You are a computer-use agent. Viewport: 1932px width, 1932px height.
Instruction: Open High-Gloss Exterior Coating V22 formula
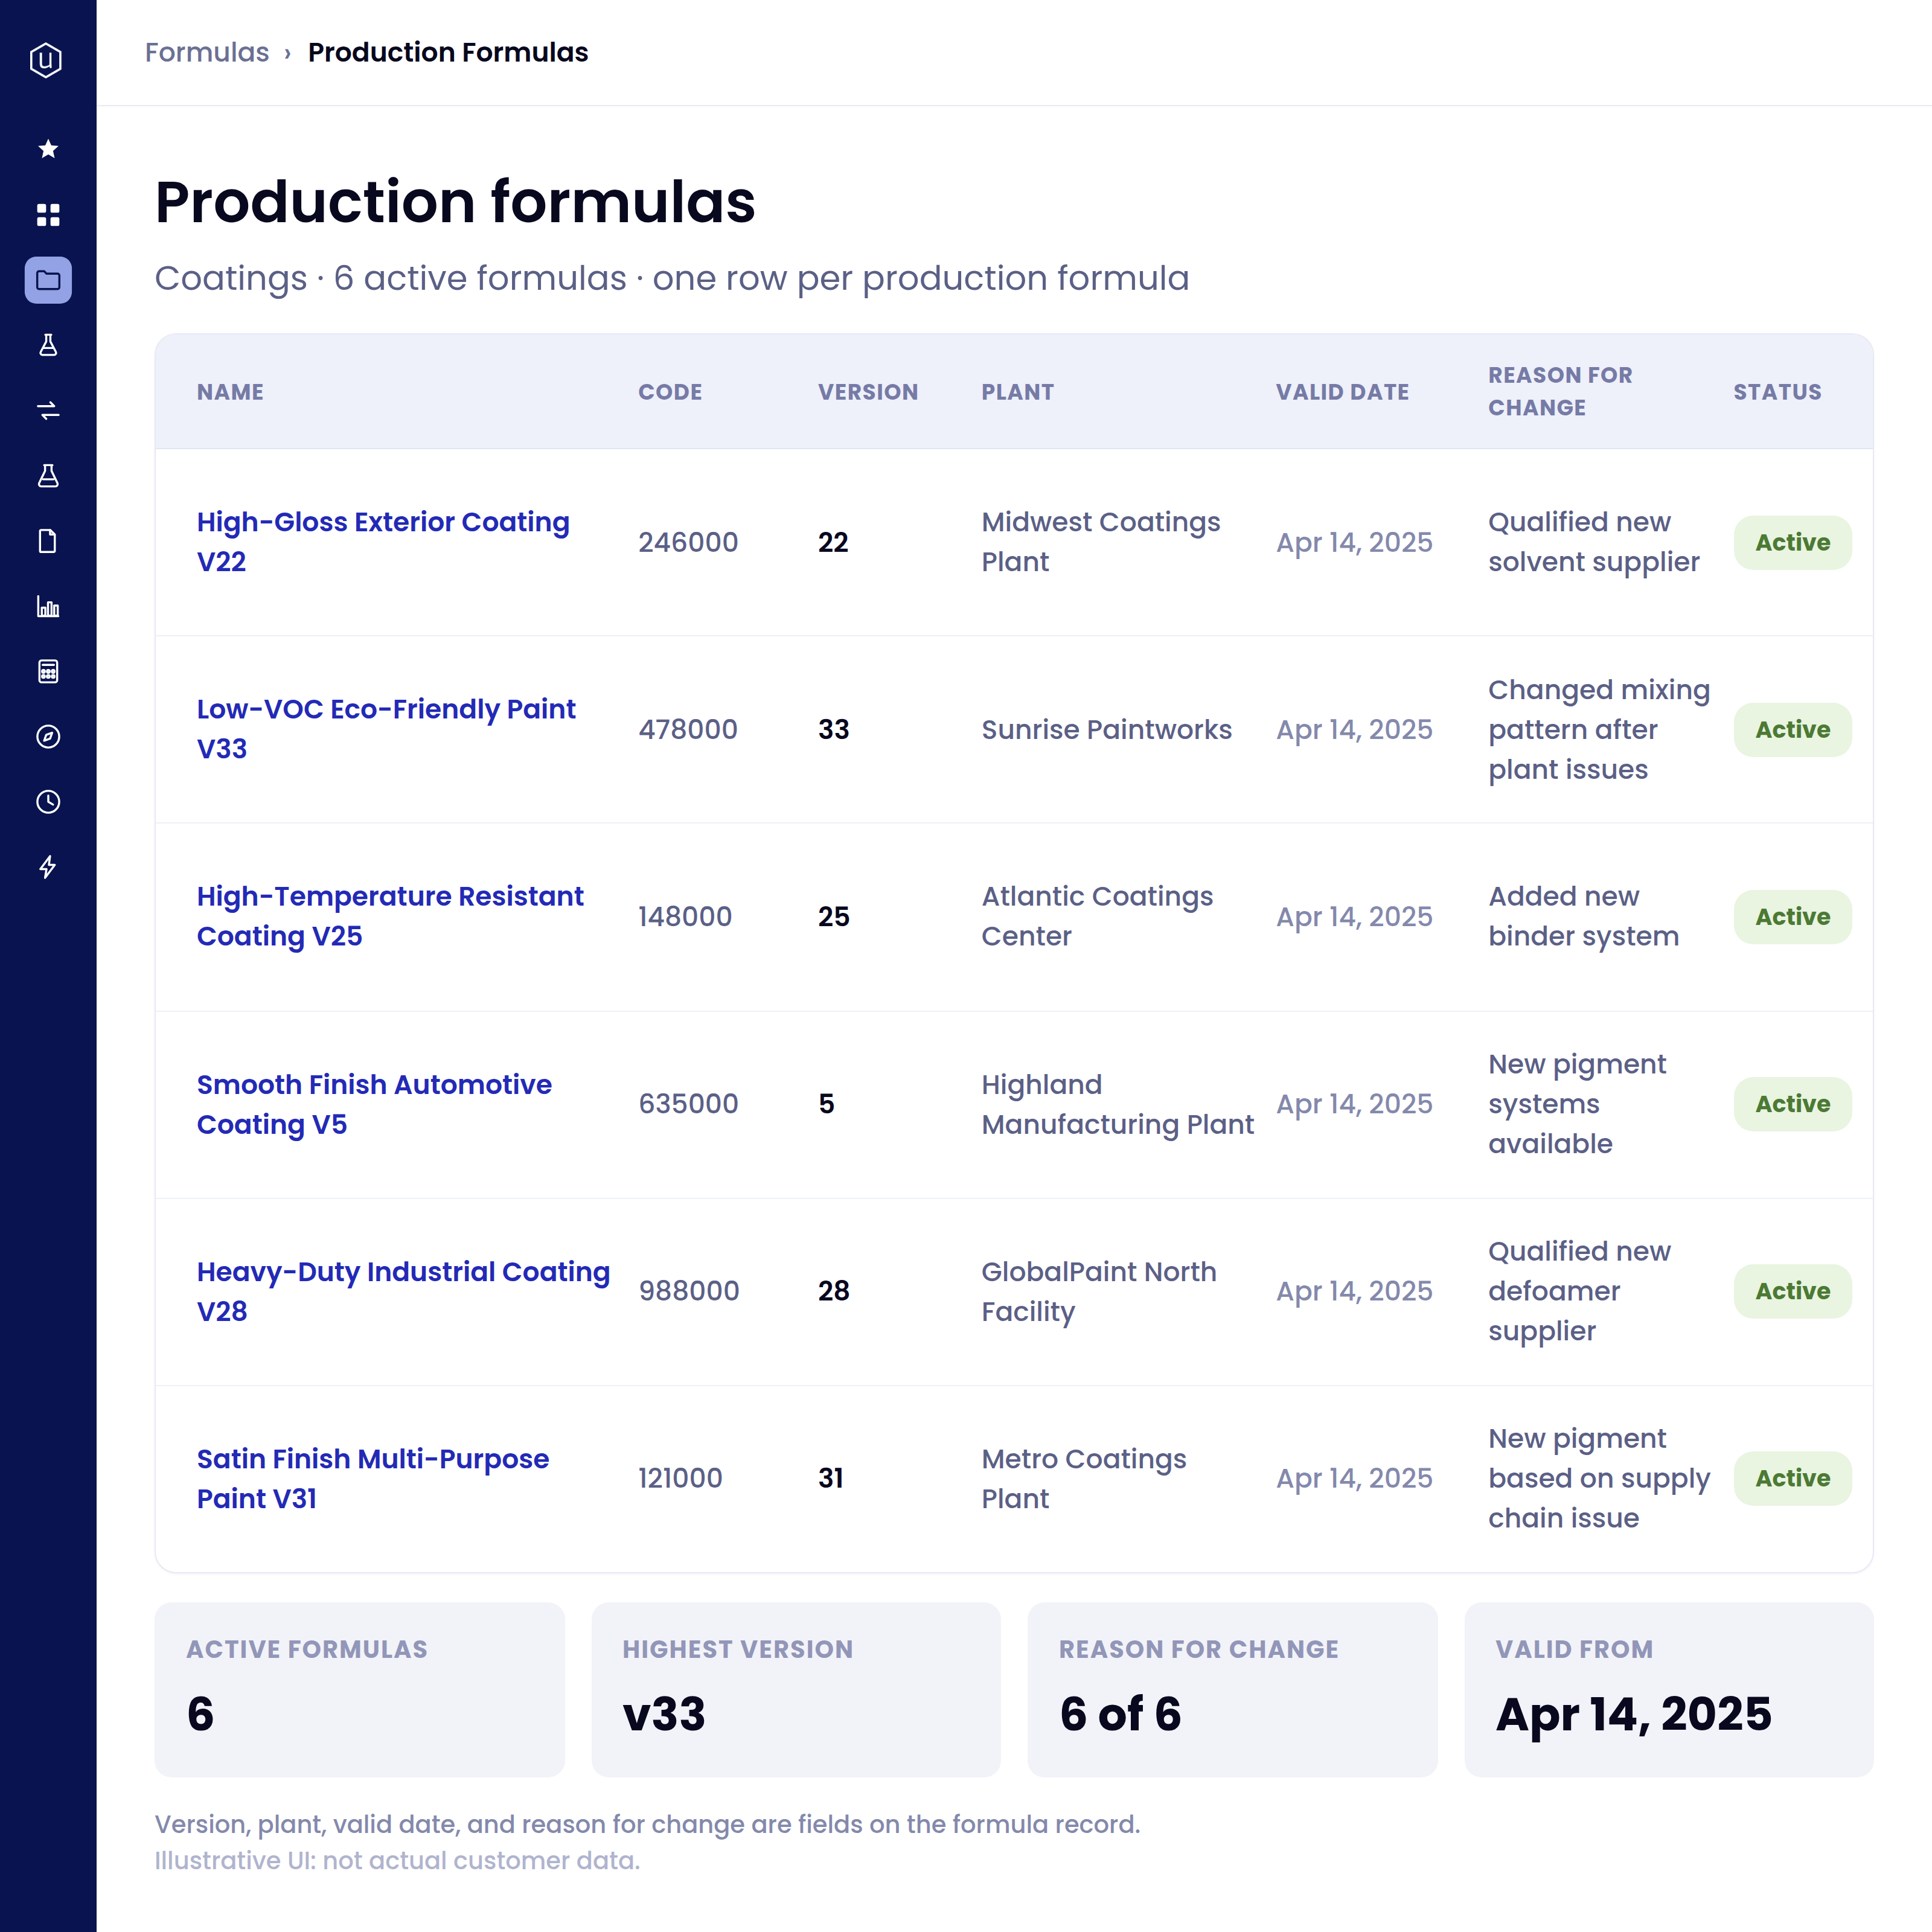point(383,542)
